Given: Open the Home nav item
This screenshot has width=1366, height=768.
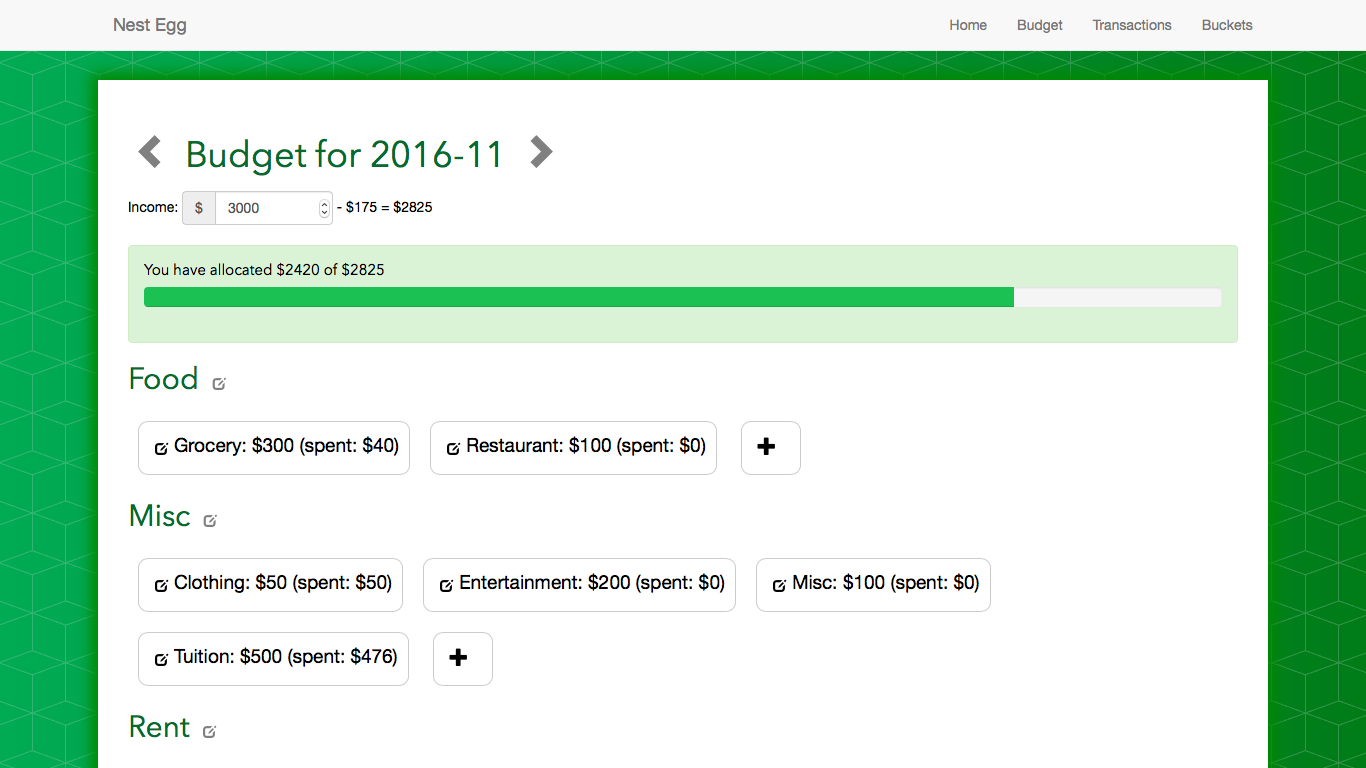Looking at the screenshot, I should [968, 25].
